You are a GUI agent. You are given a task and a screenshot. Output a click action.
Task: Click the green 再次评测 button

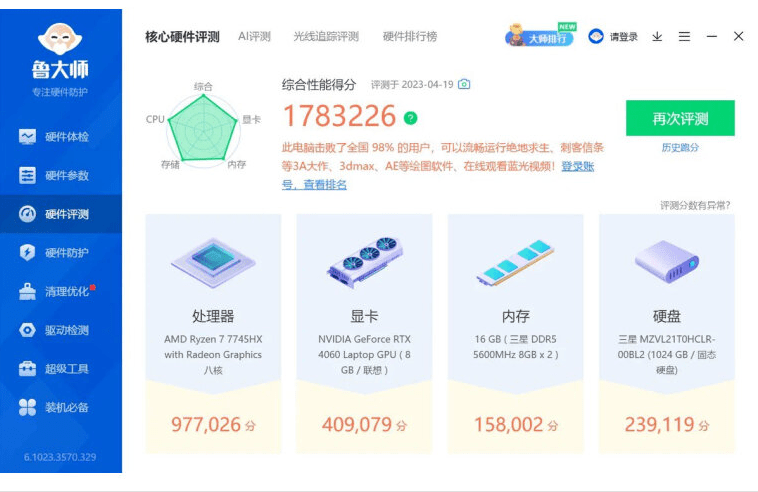680,118
